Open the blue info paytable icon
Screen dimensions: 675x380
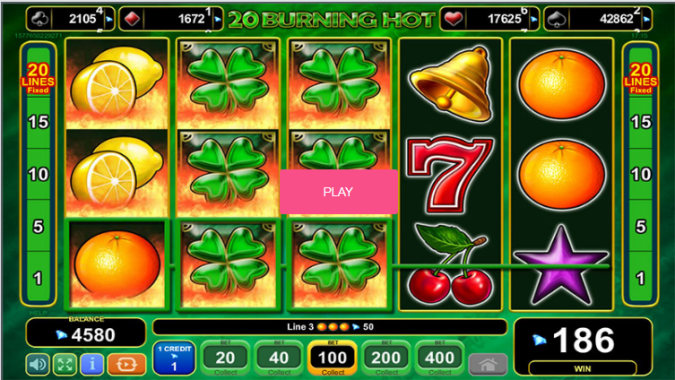(92, 364)
